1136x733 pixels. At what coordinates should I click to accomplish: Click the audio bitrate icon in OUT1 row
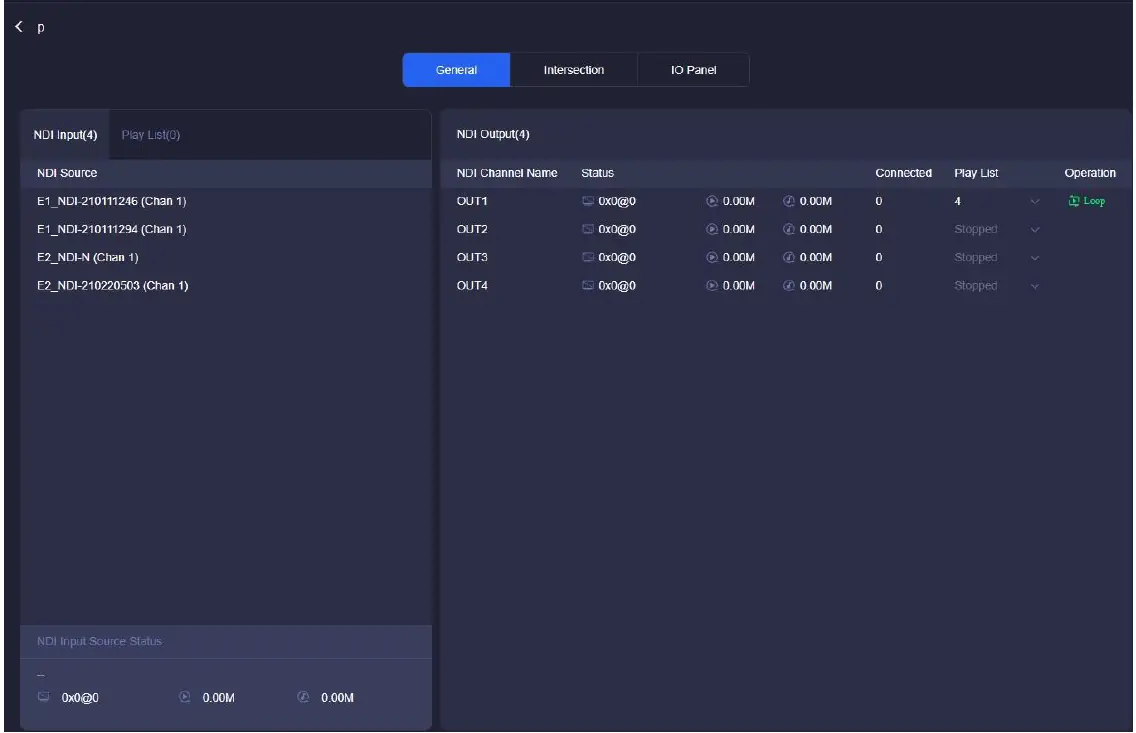(x=789, y=201)
